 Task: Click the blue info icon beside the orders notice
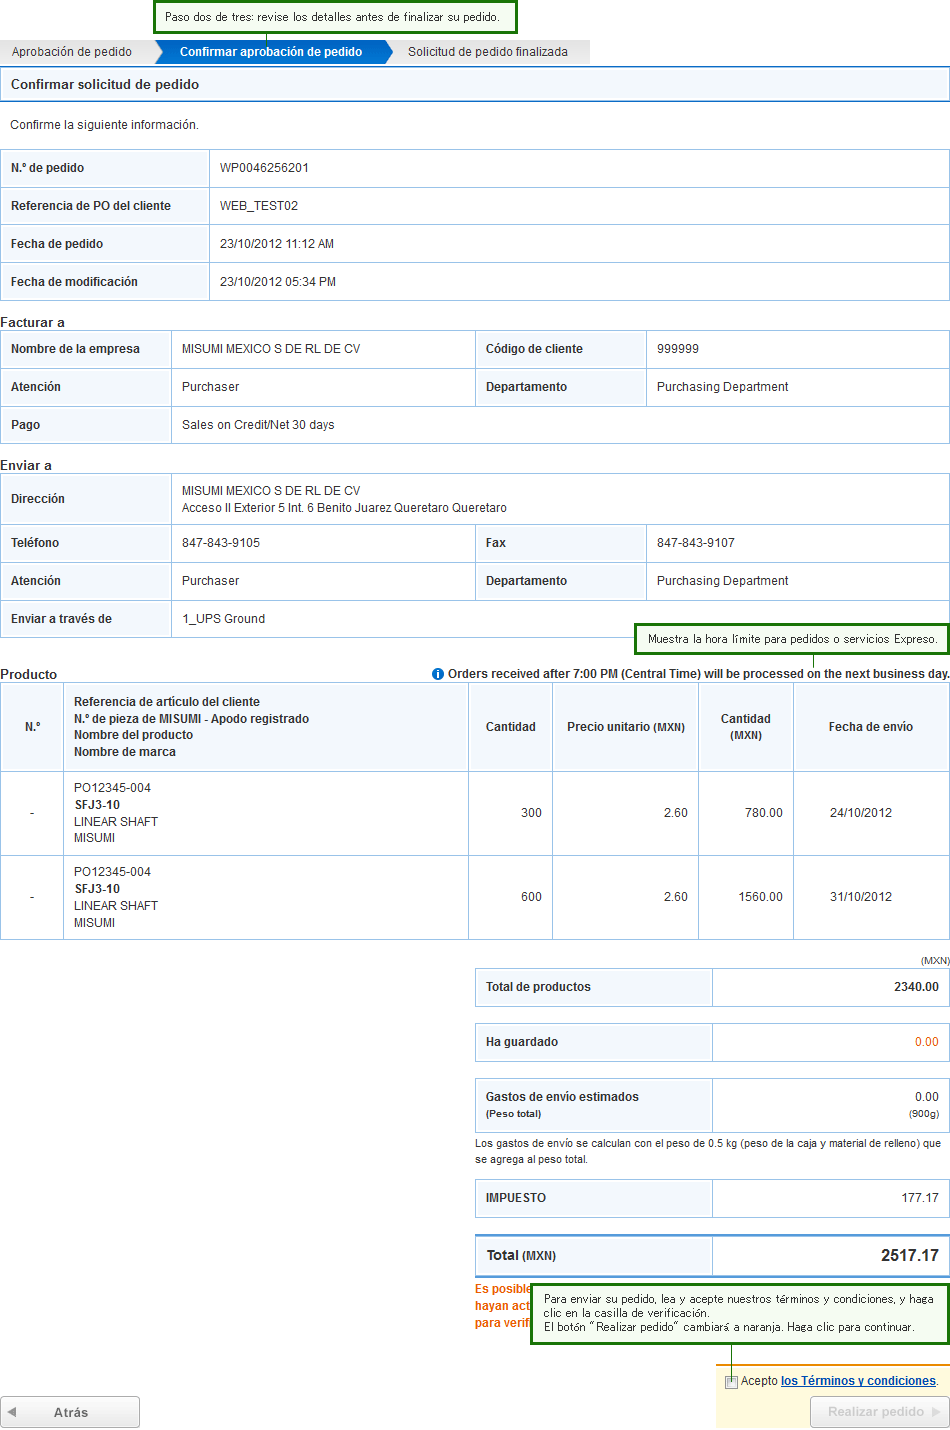[437, 674]
